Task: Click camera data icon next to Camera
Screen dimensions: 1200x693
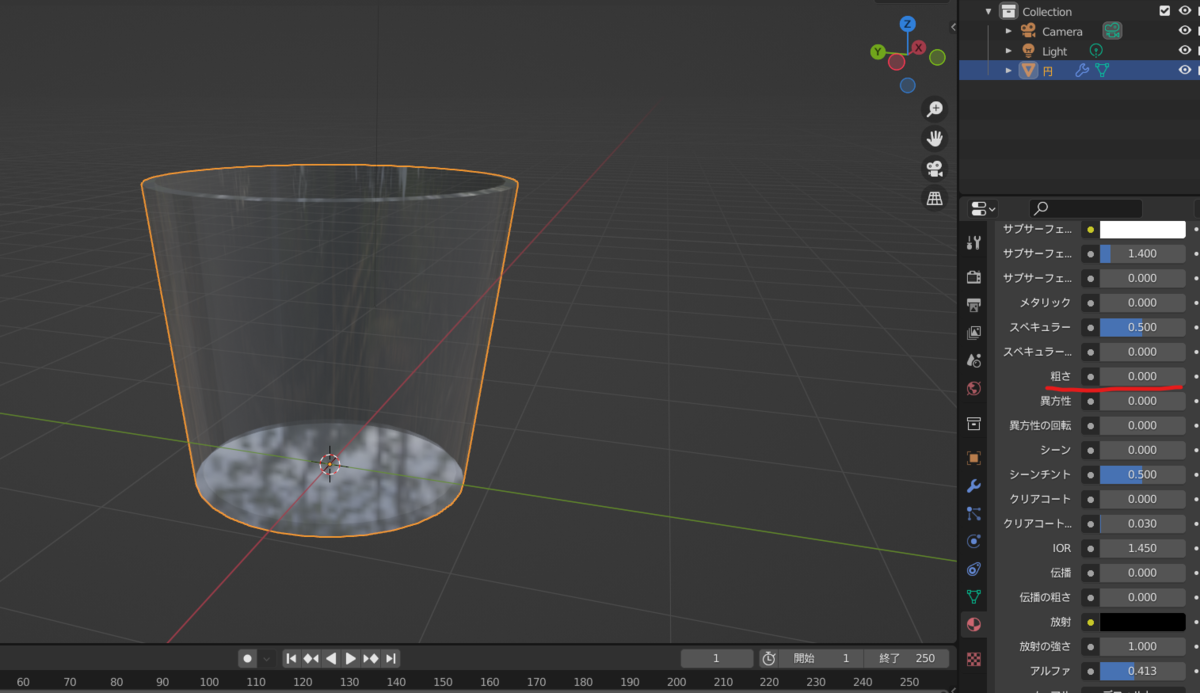Action: (x=1112, y=31)
